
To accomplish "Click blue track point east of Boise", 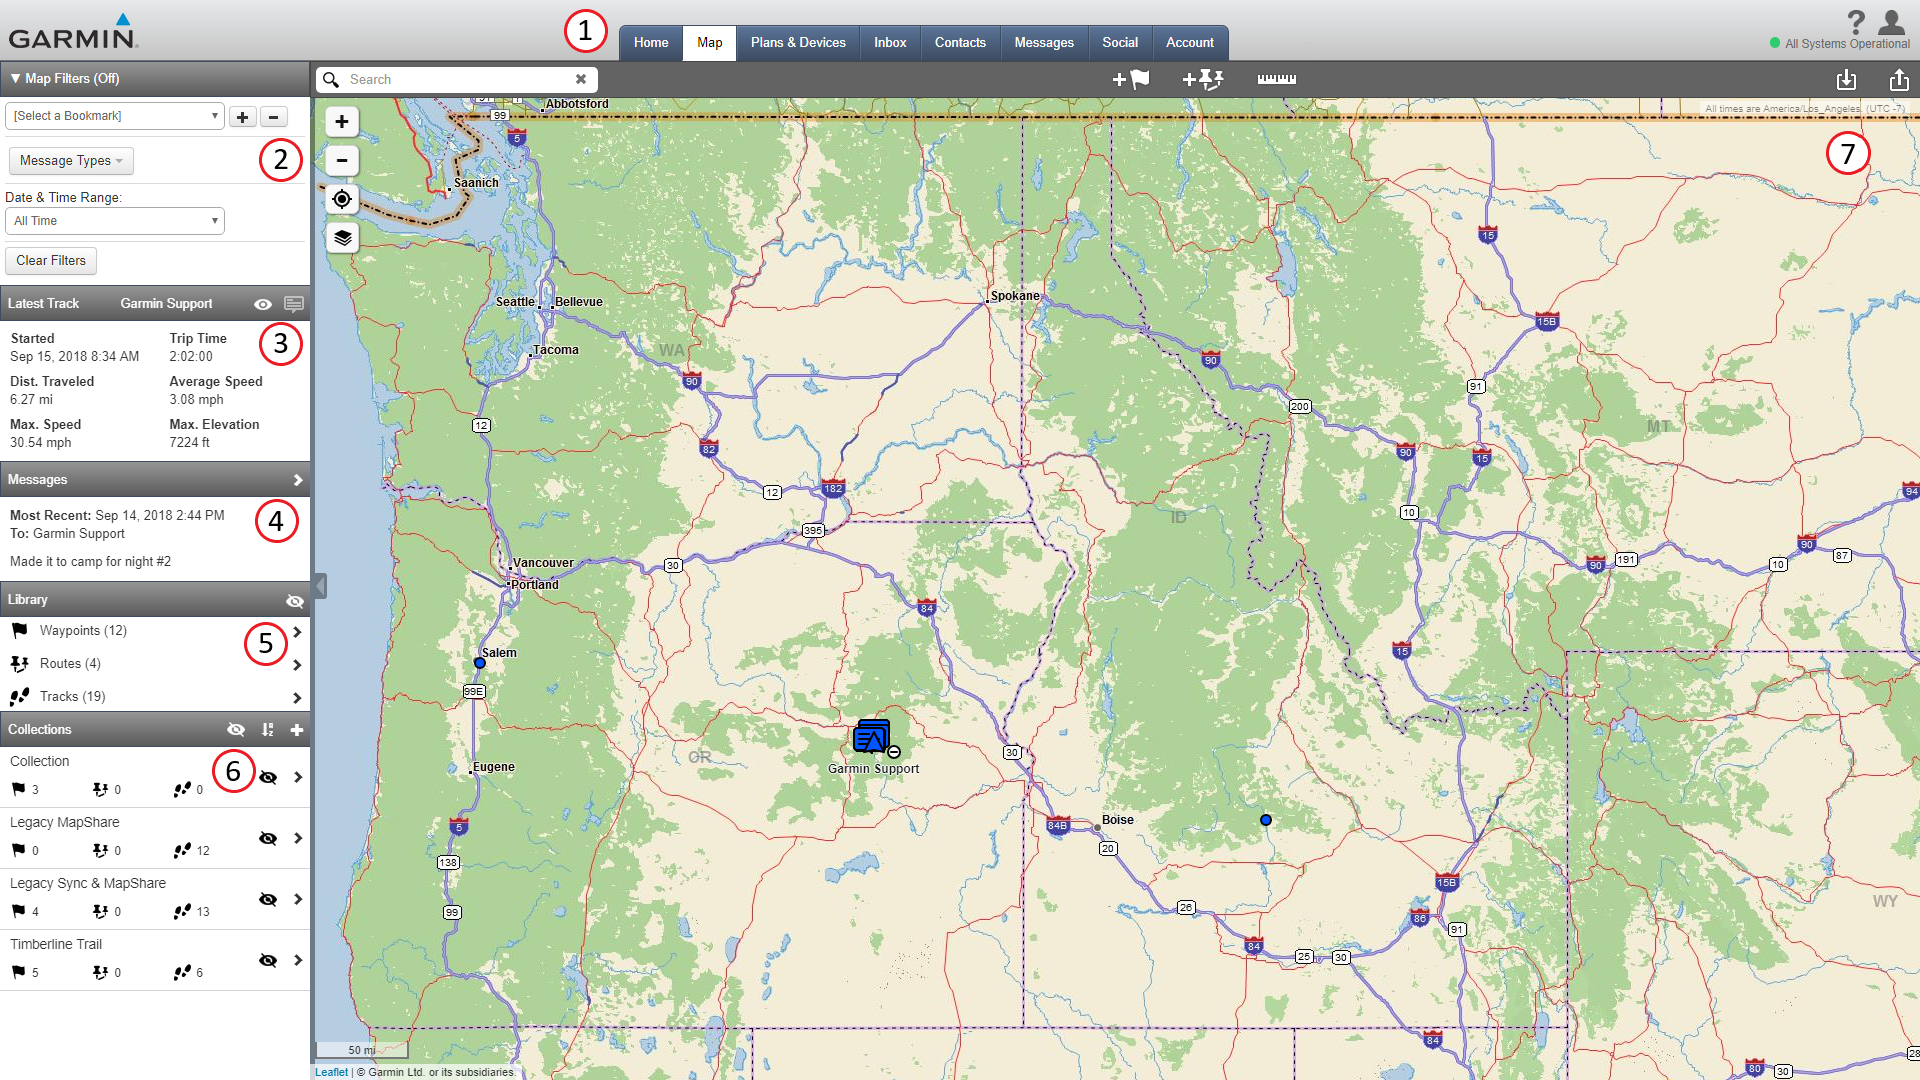I will [x=1266, y=820].
